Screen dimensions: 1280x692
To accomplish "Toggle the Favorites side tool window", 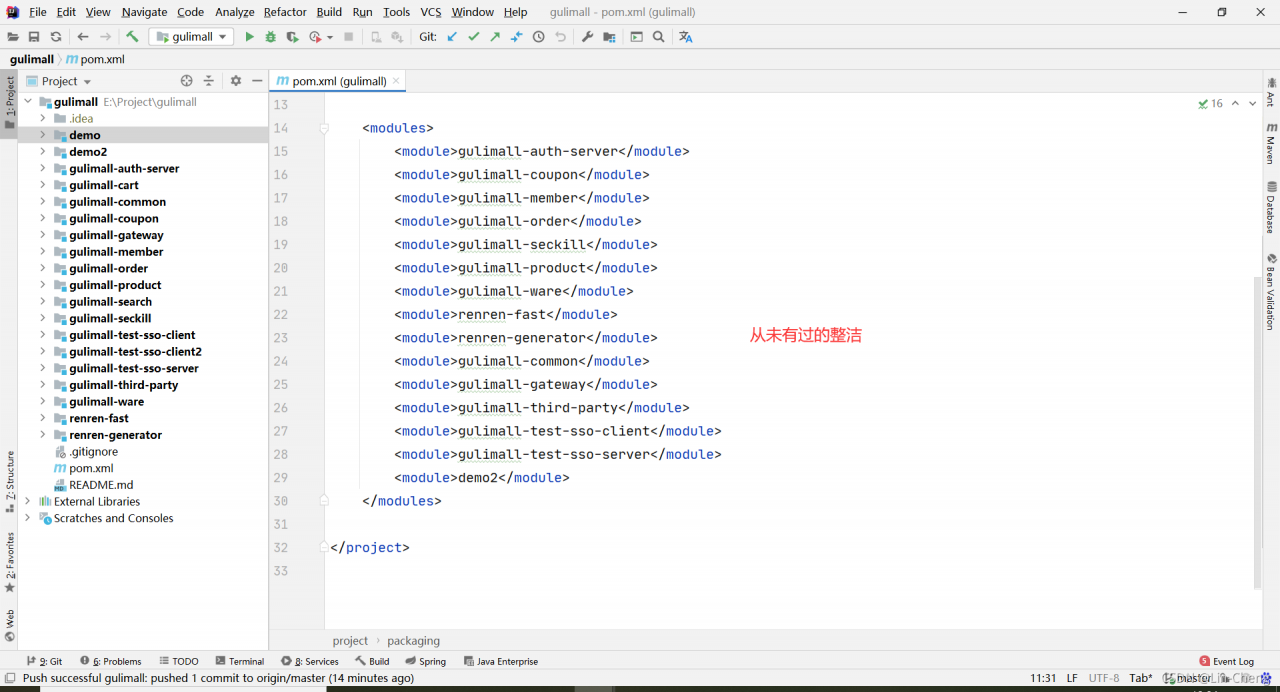I will tap(10, 562).
